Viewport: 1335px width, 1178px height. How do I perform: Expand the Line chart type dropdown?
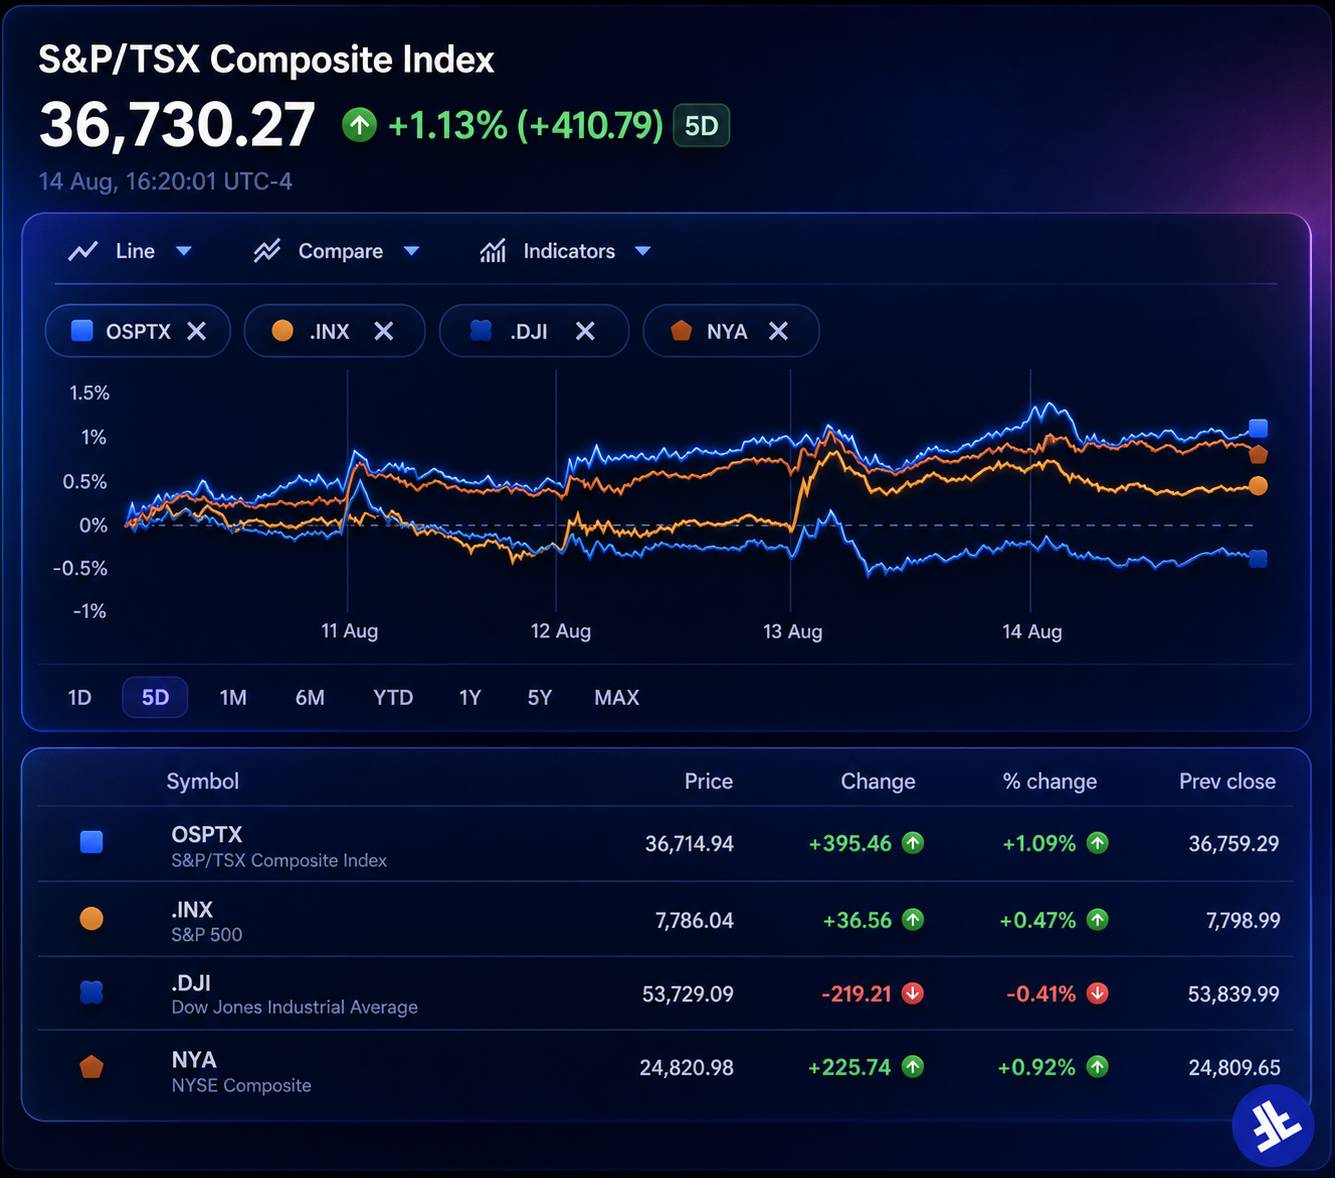(x=184, y=251)
